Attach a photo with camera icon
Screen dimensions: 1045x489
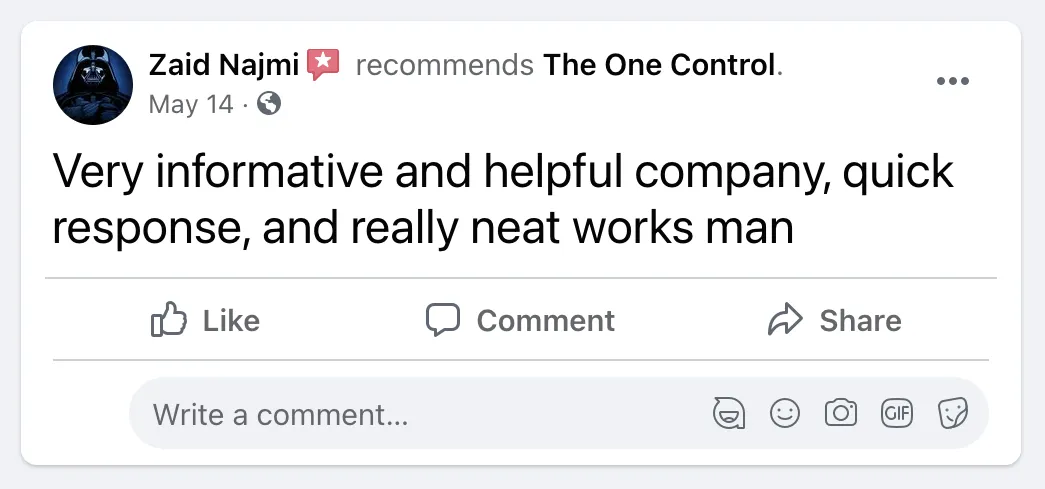pos(841,413)
